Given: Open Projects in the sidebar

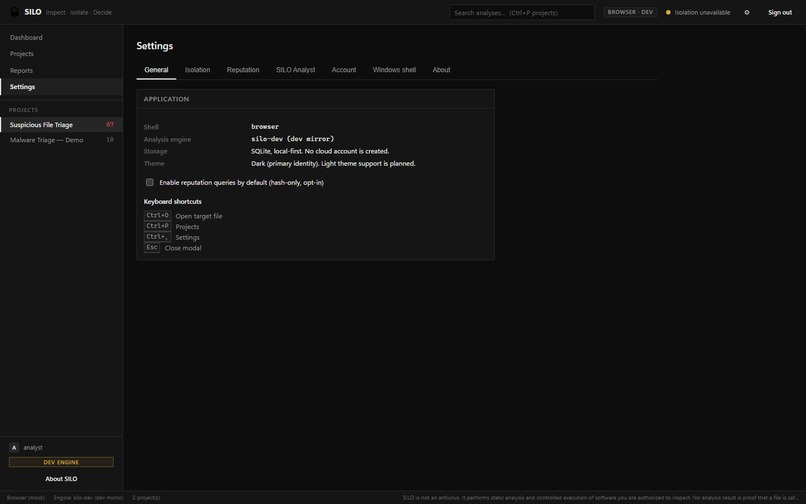Looking at the screenshot, I should 61,54.
